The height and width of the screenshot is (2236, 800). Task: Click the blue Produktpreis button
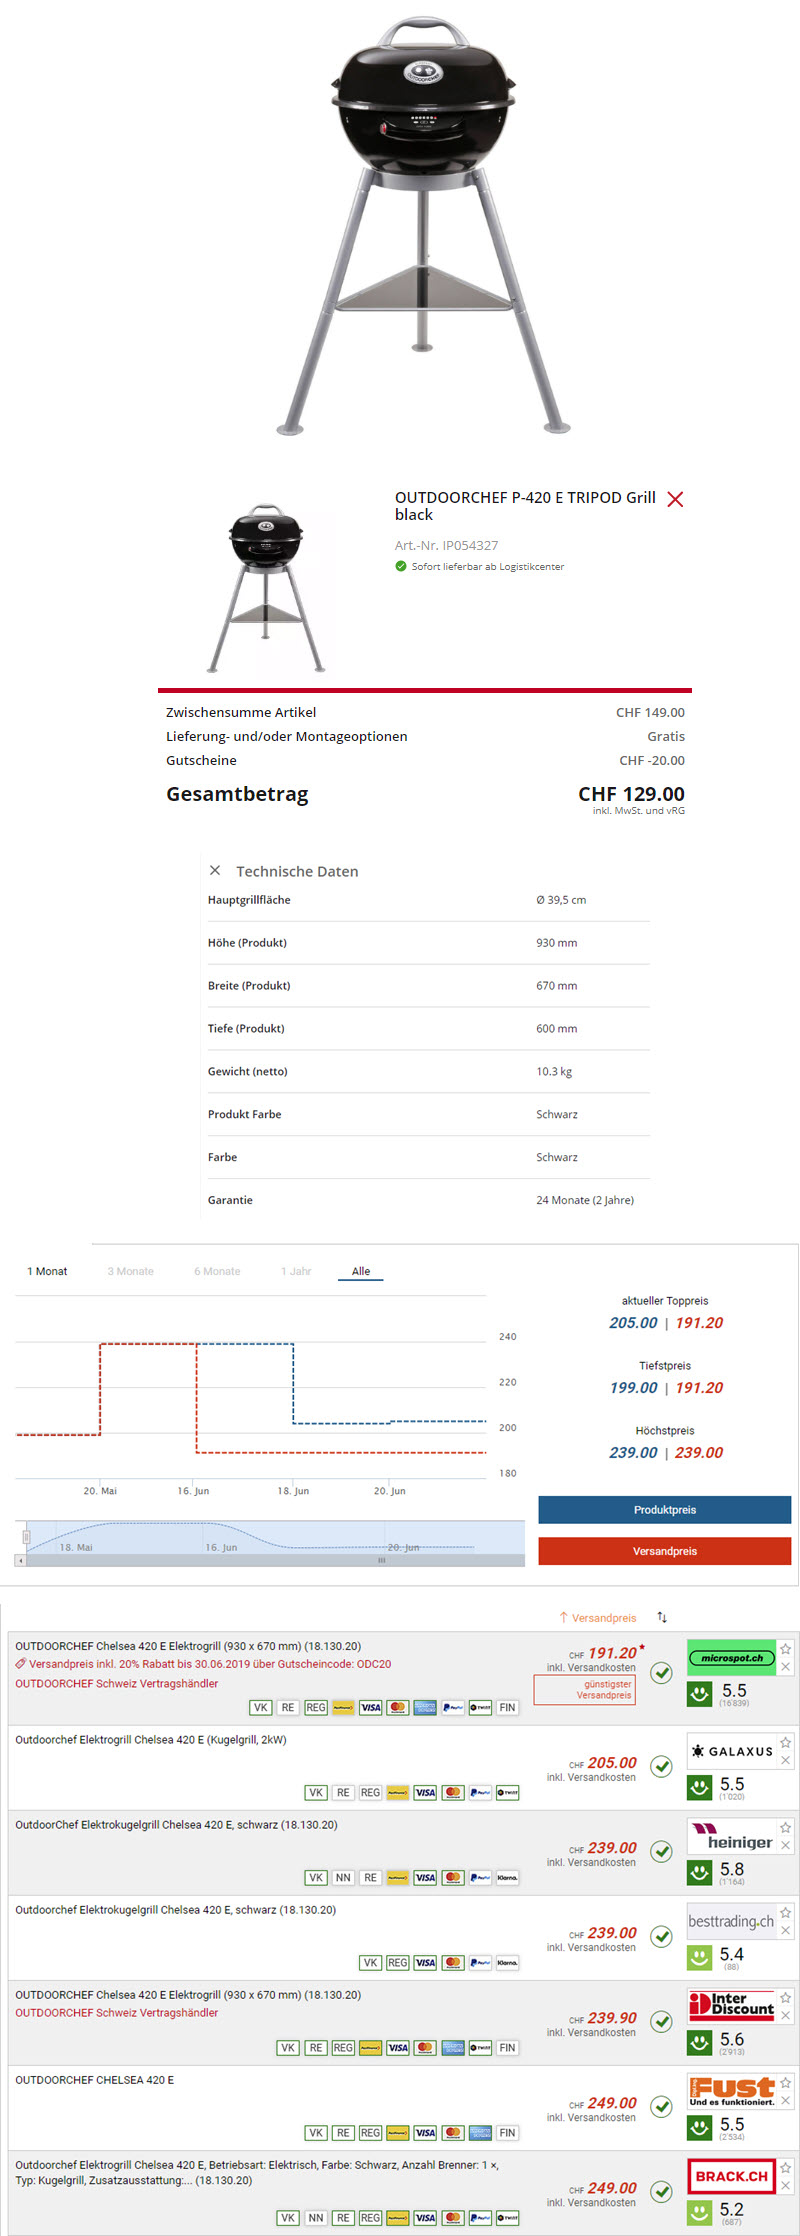point(664,1509)
